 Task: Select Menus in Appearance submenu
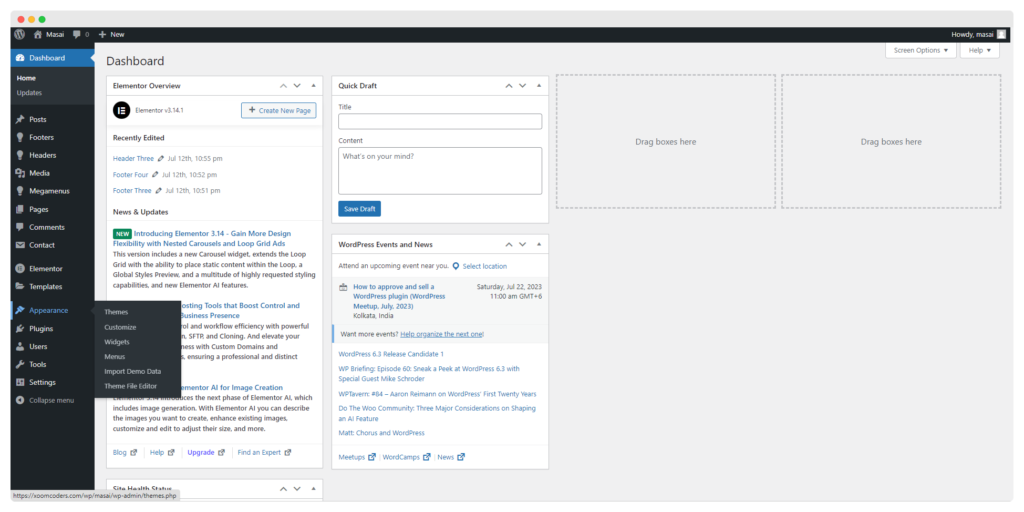[114, 357]
